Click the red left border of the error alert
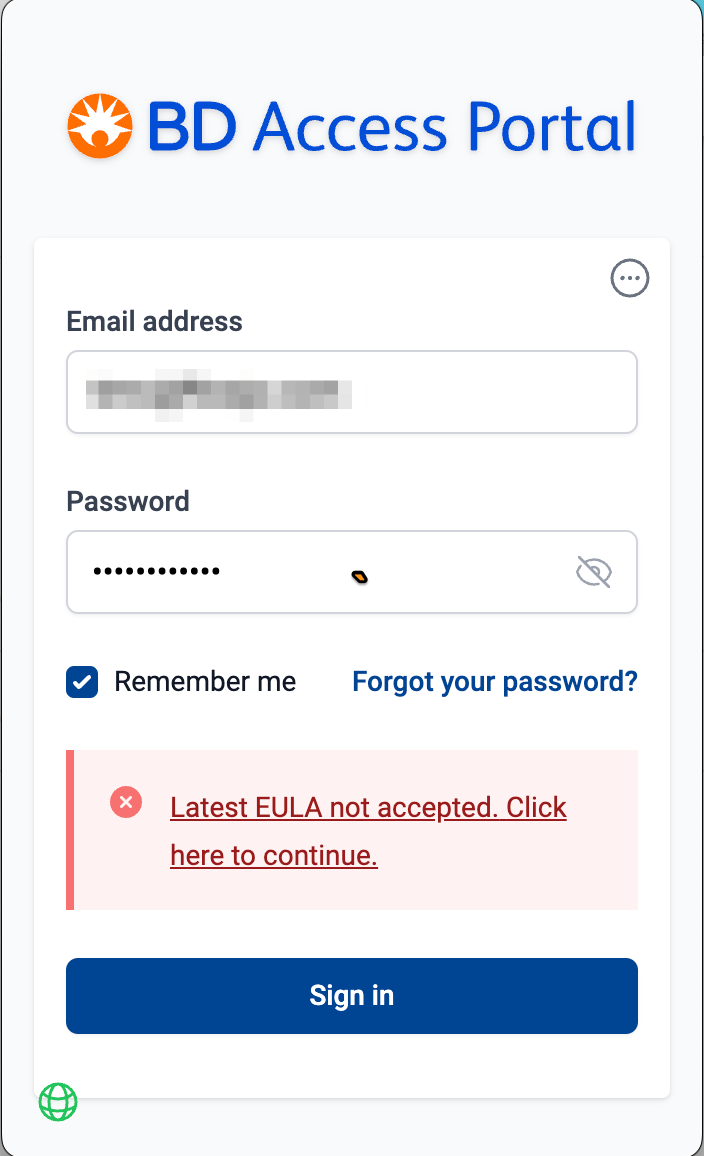704x1156 pixels. 70,830
